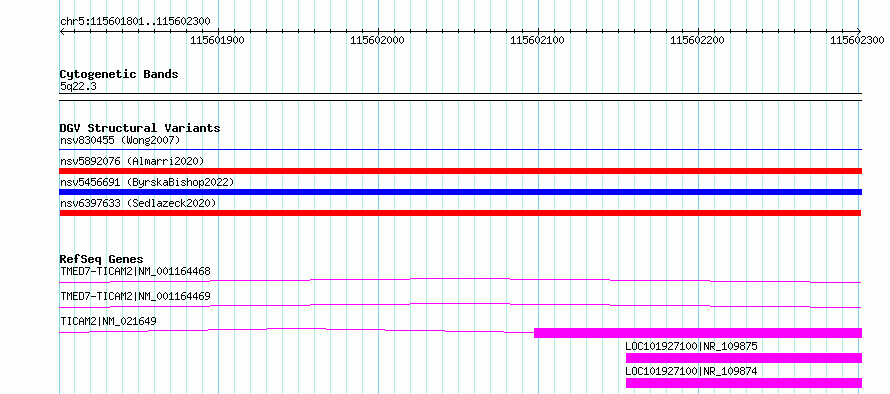The width and height of the screenshot is (890, 394).
Task: Click the red nsv6397633 variant bar
Action: [460, 213]
